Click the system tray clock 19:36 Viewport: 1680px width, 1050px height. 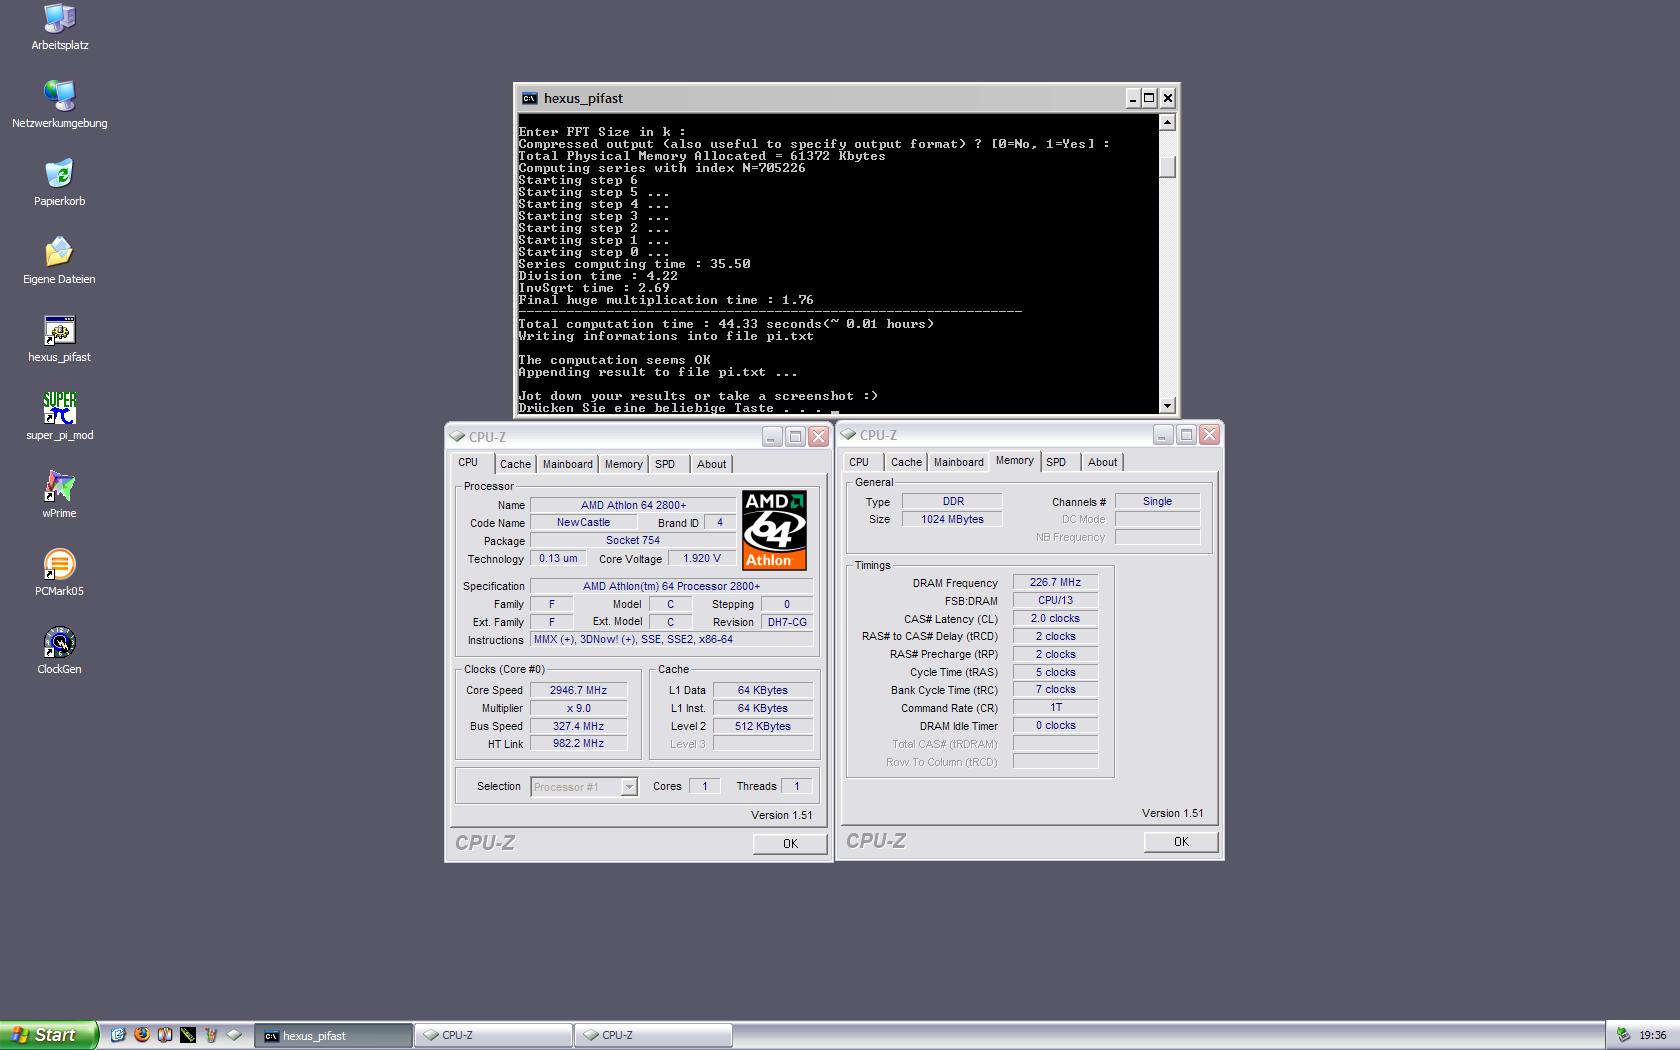(x=1652, y=1035)
